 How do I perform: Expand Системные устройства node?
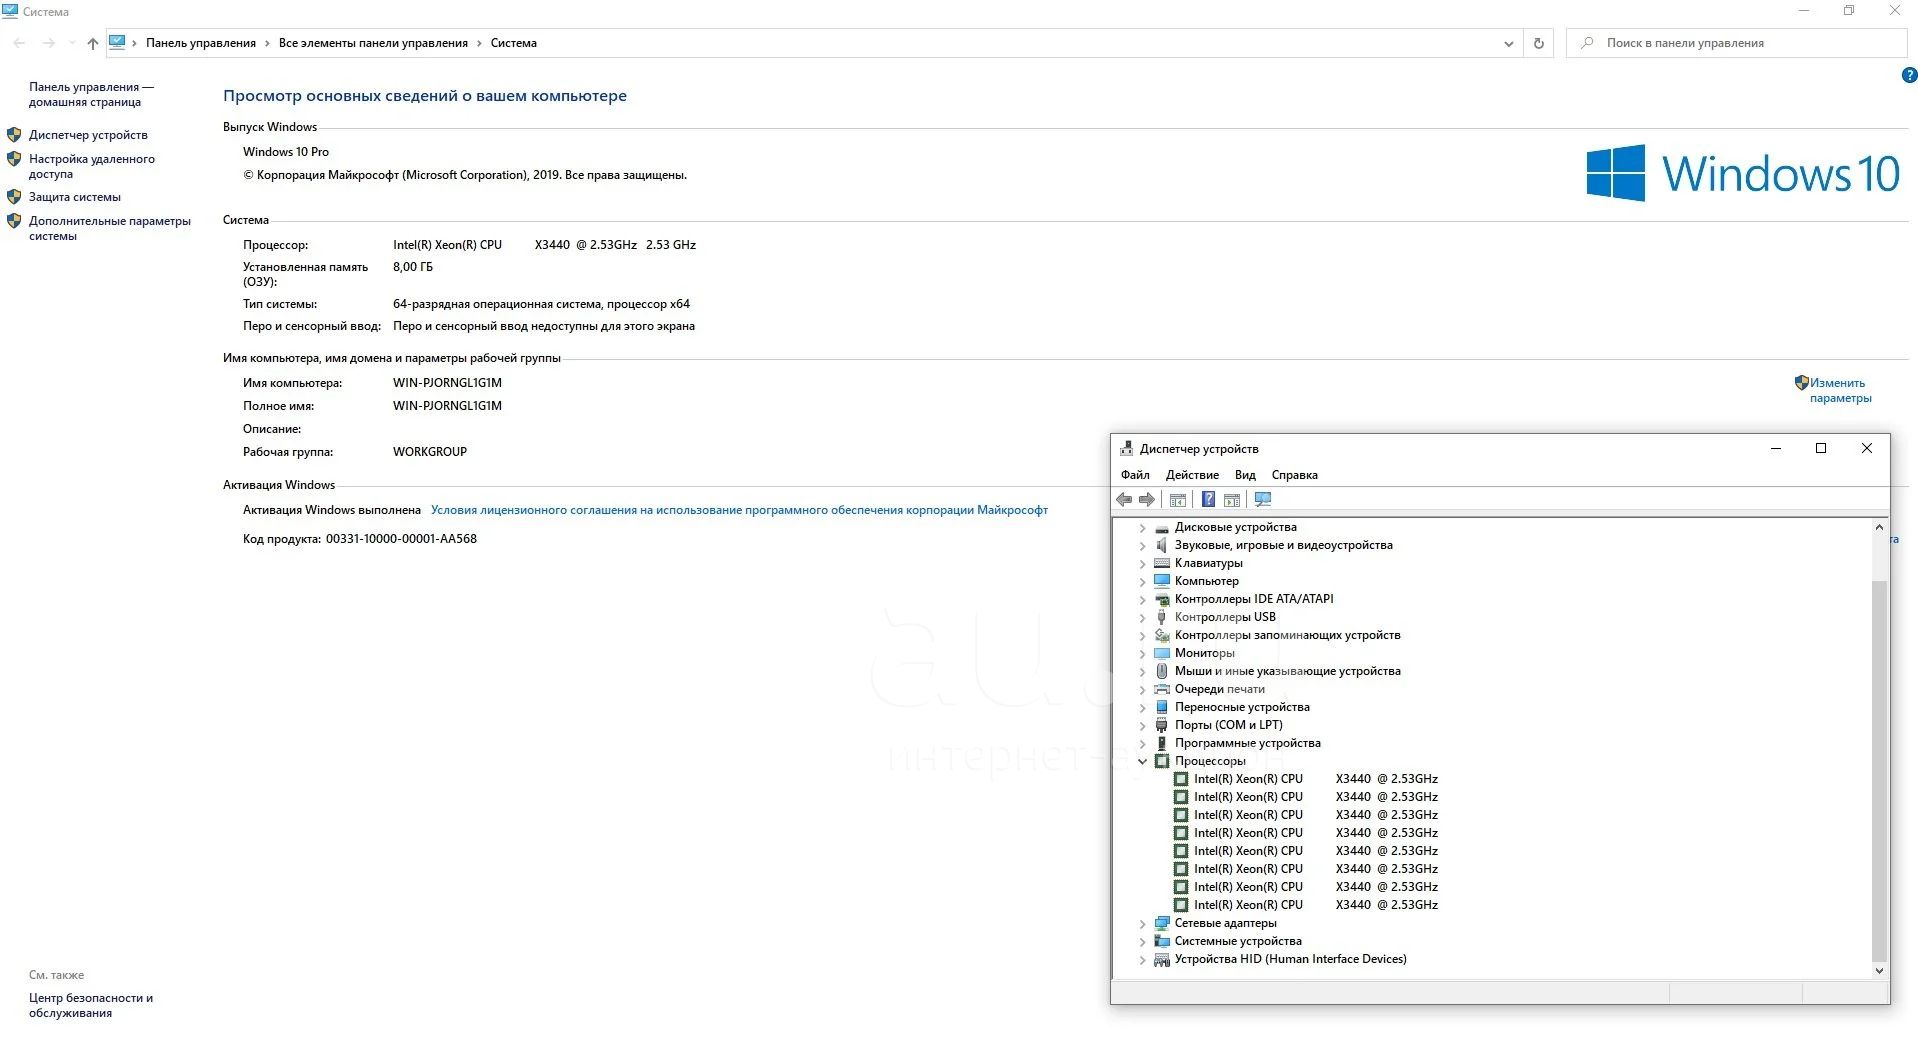tap(1143, 942)
